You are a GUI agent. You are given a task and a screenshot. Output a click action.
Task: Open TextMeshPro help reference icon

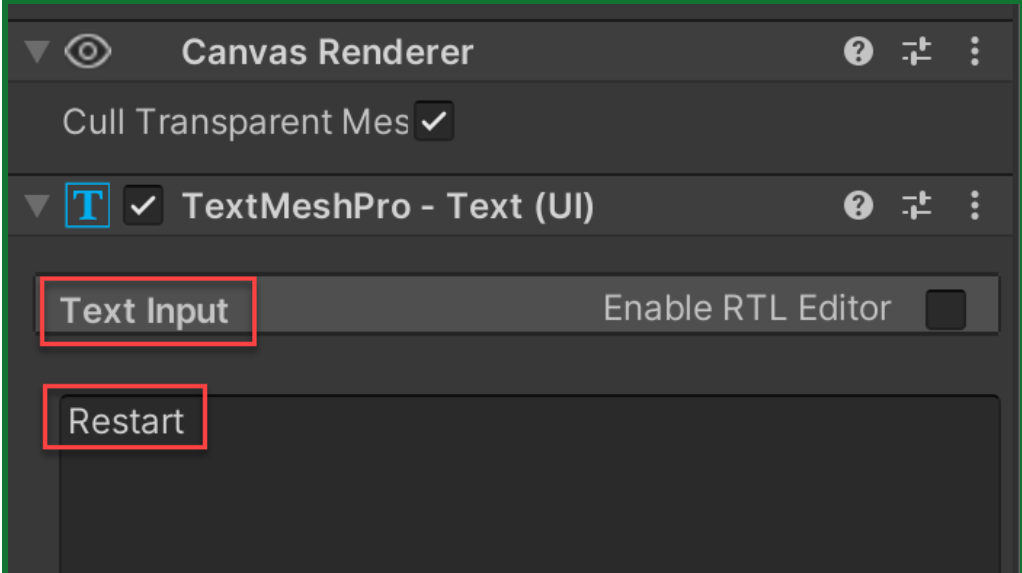(858, 206)
